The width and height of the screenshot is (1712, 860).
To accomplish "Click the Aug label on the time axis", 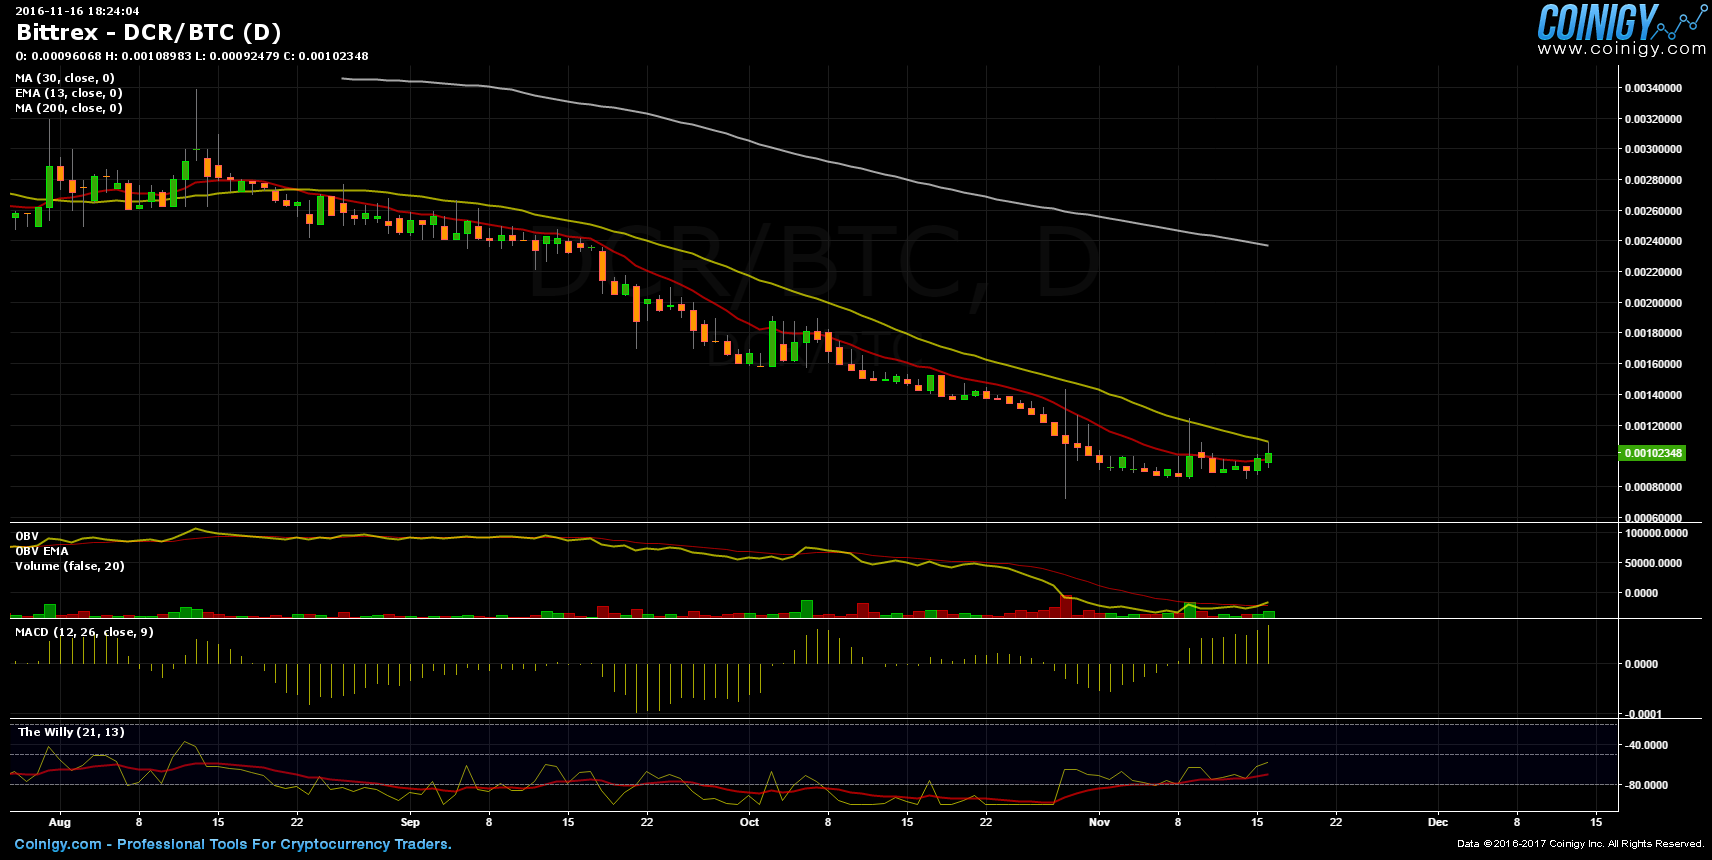I will (x=60, y=822).
